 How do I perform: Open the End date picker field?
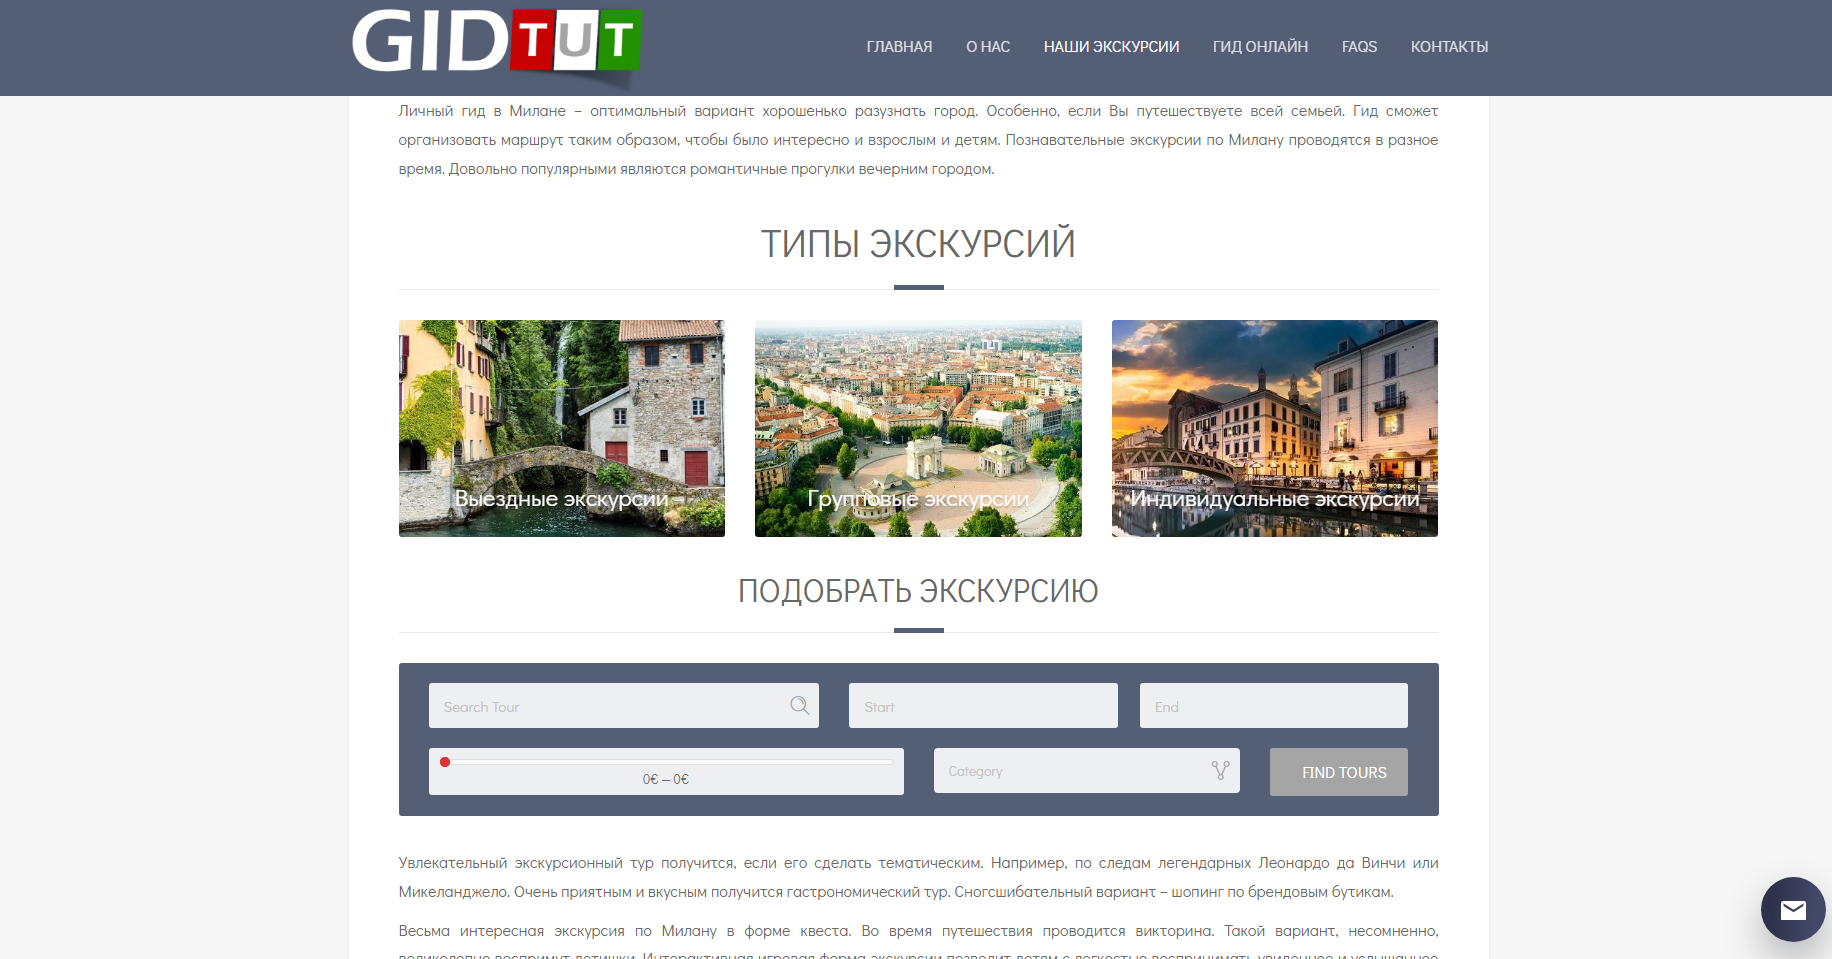[x=1272, y=706]
